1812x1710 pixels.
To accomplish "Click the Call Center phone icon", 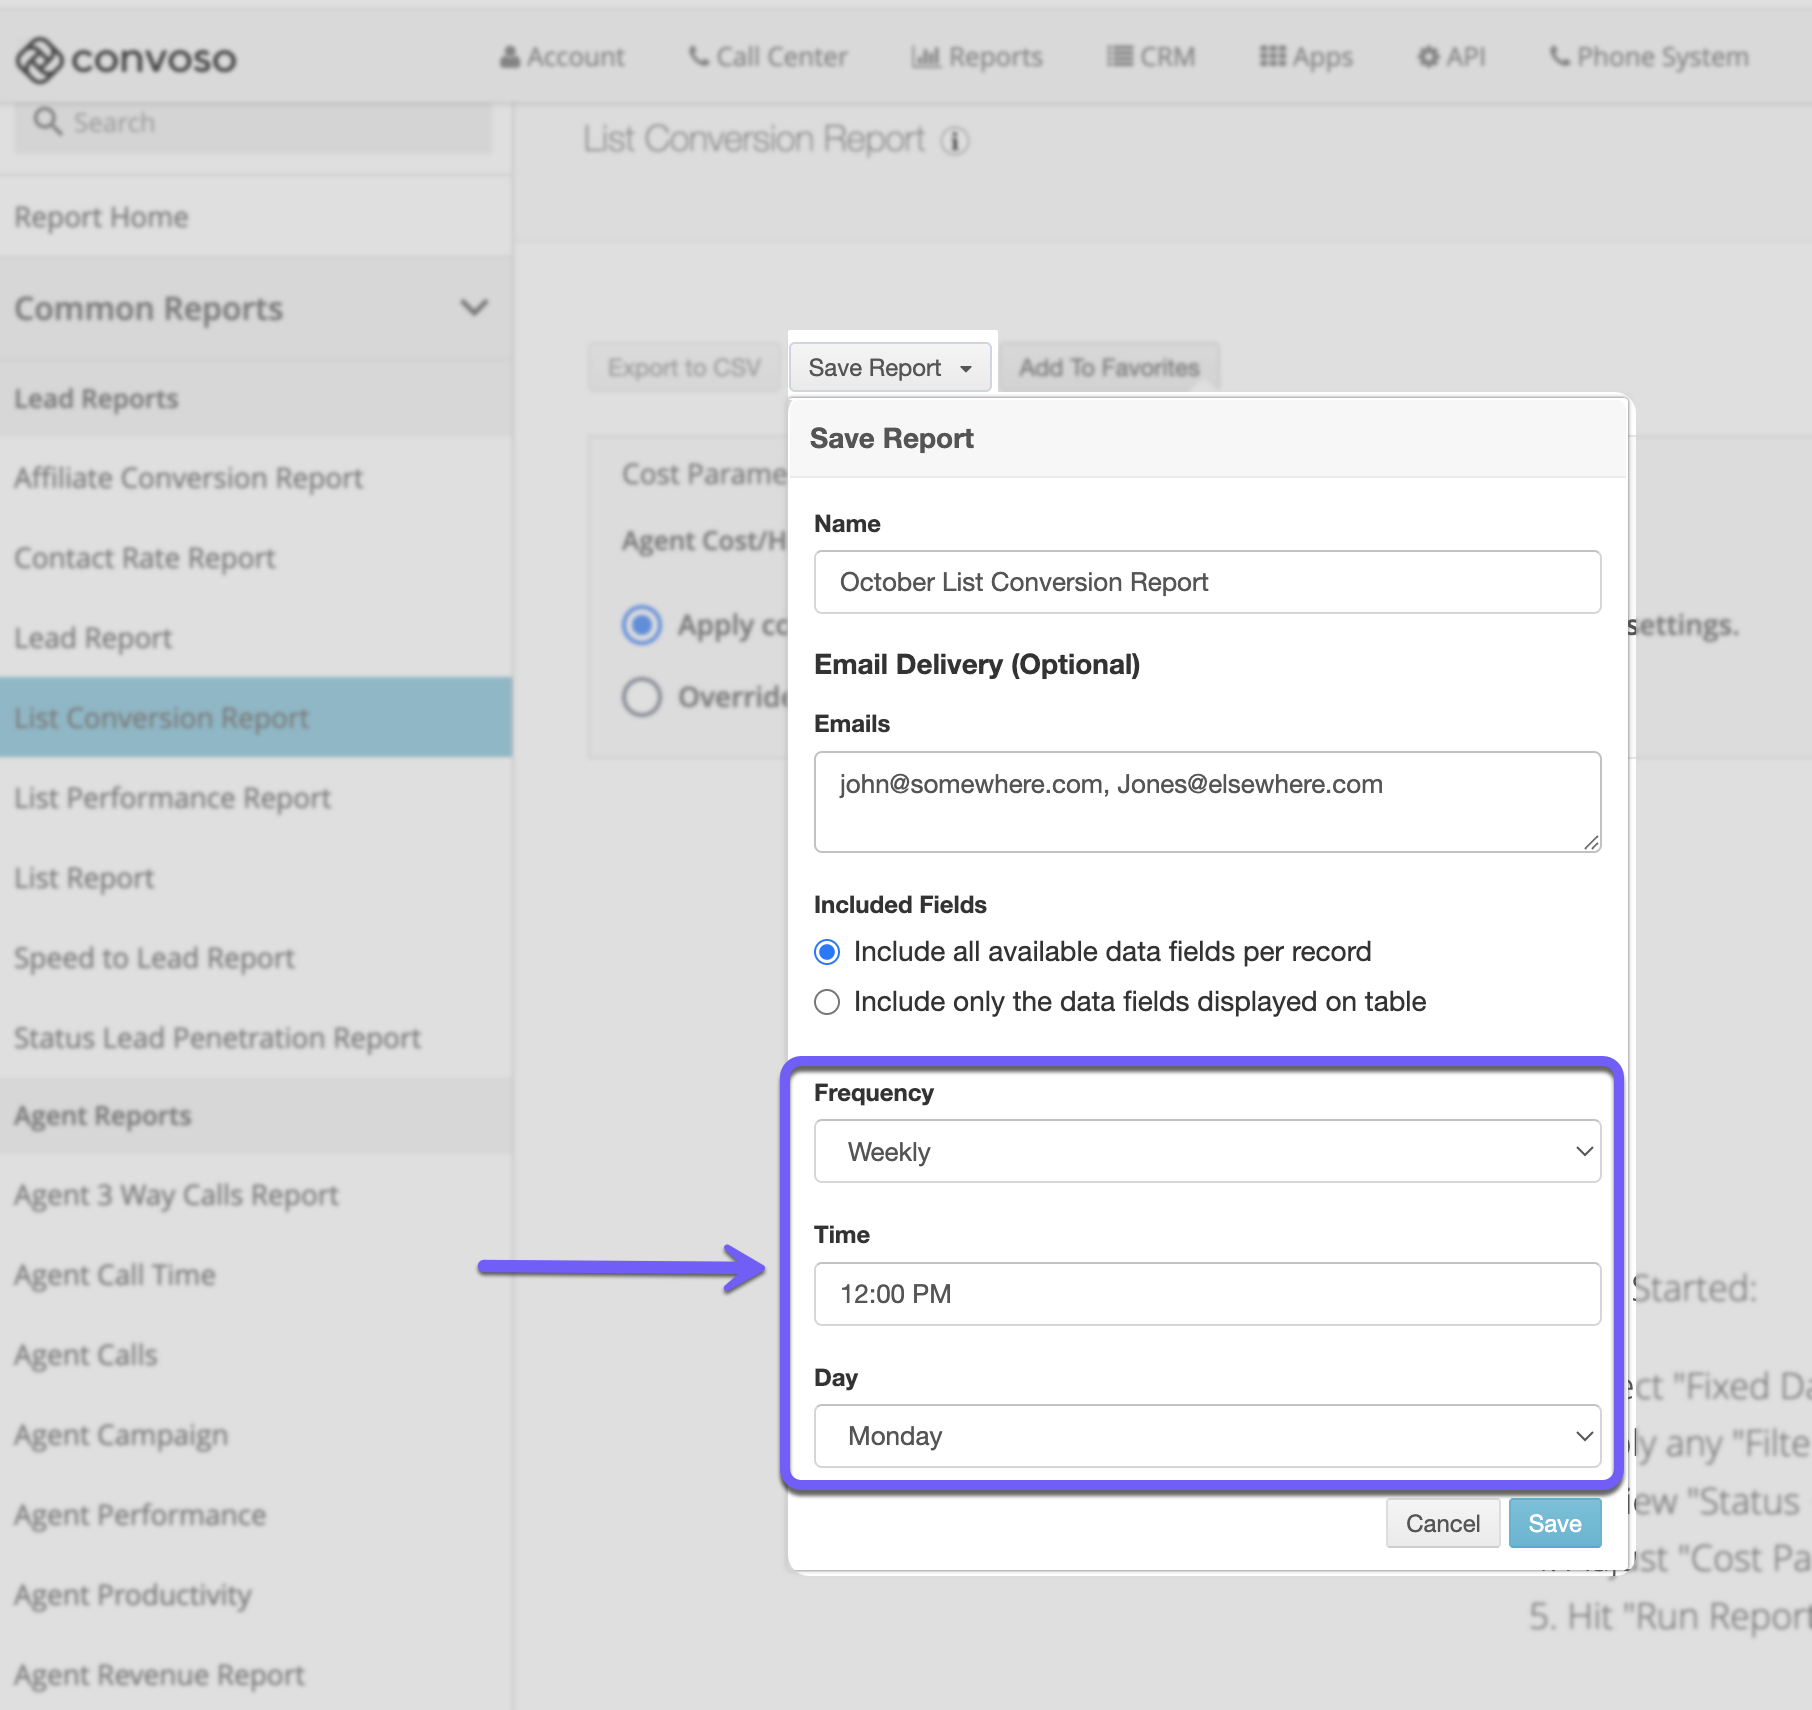I will (698, 57).
